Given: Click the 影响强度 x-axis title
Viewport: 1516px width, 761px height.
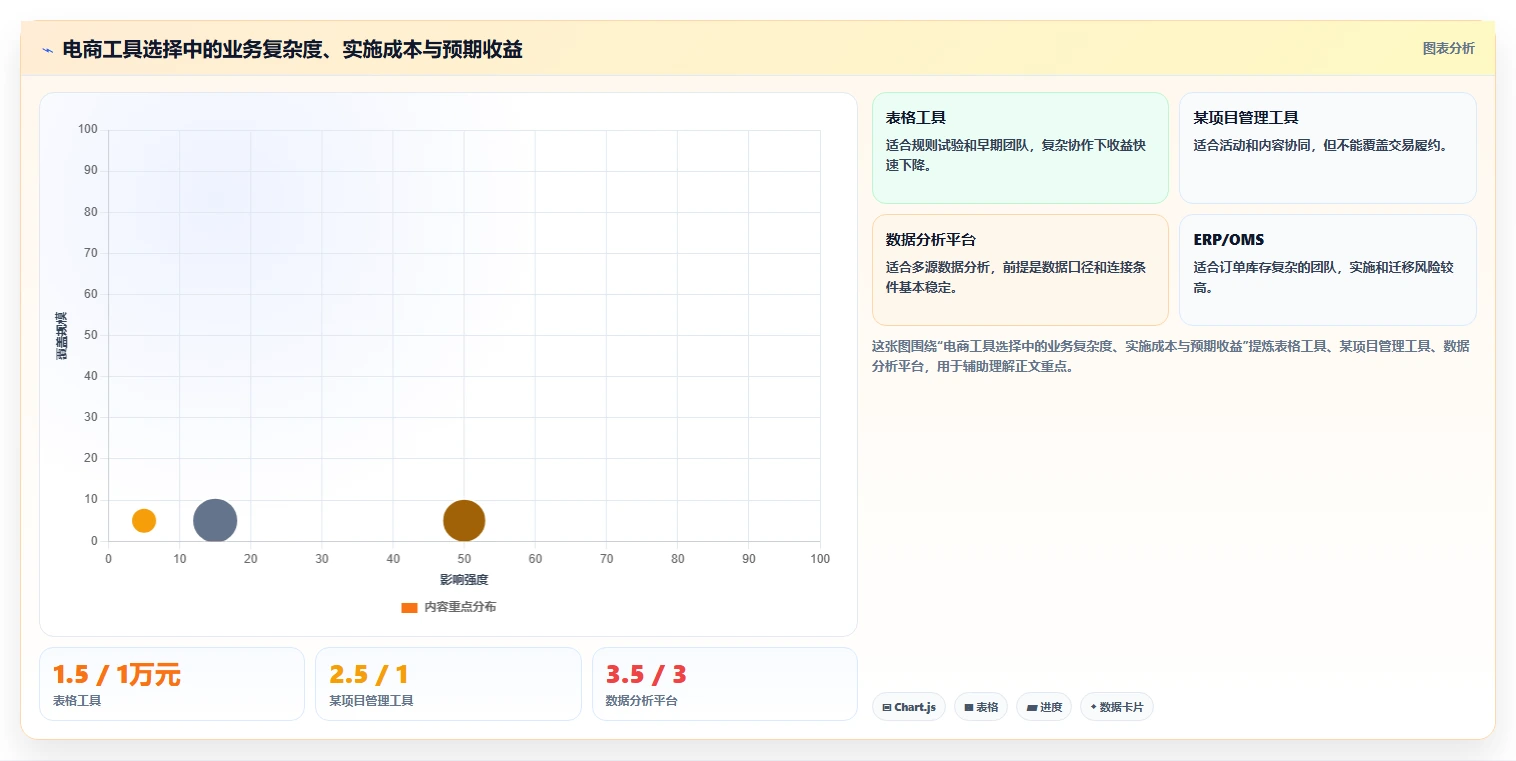Looking at the screenshot, I should pyautogui.click(x=464, y=579).
